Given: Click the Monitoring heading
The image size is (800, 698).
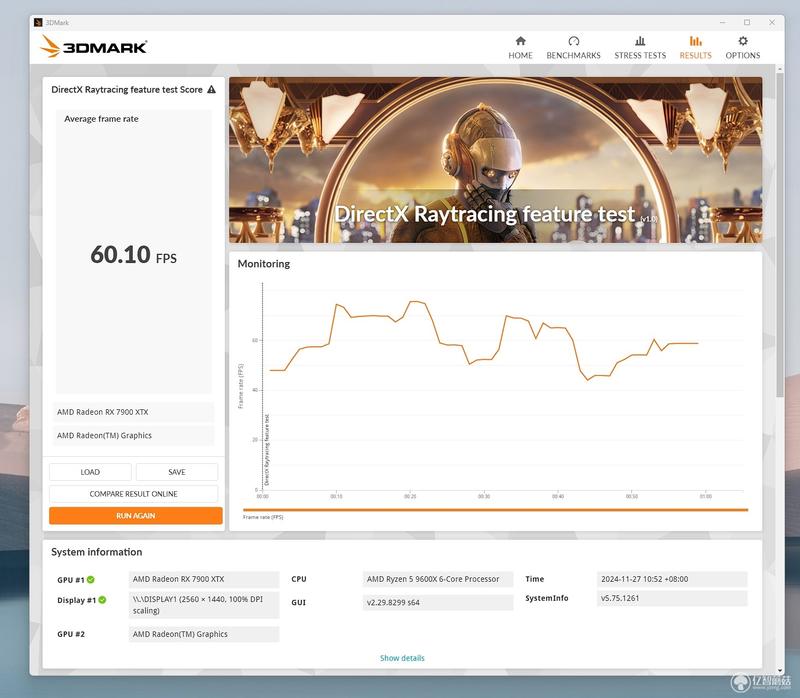Looking at the screenshot, I should point(264,264).
